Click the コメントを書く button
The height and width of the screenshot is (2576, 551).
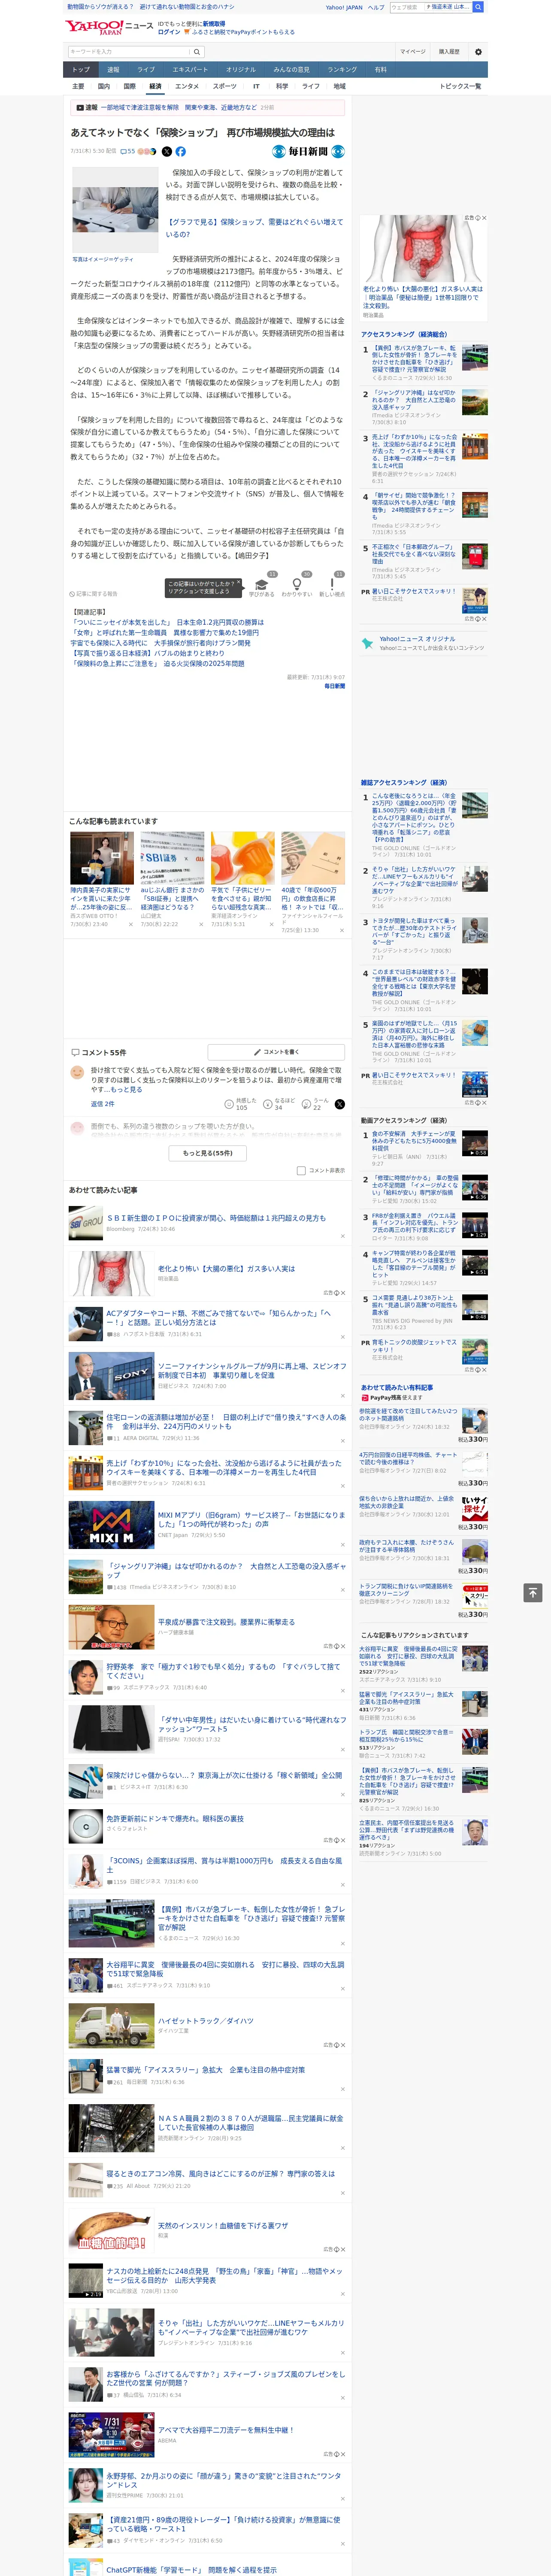click(276, 1052)
